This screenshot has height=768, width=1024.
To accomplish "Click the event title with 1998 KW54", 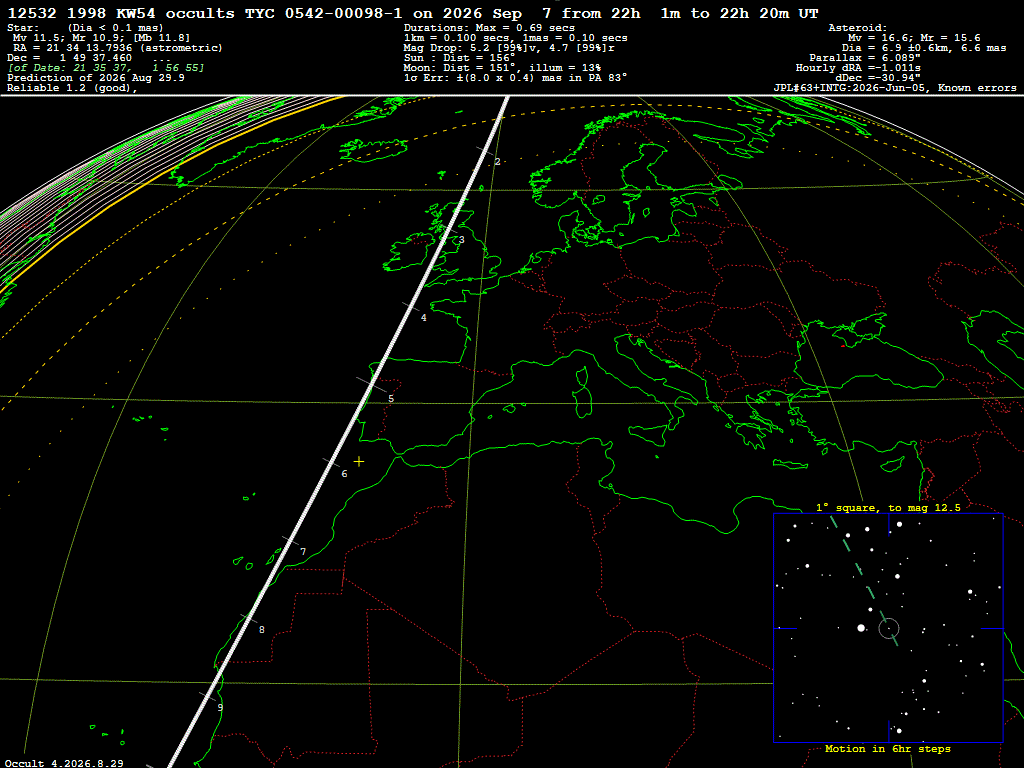I will pos(413,14).
